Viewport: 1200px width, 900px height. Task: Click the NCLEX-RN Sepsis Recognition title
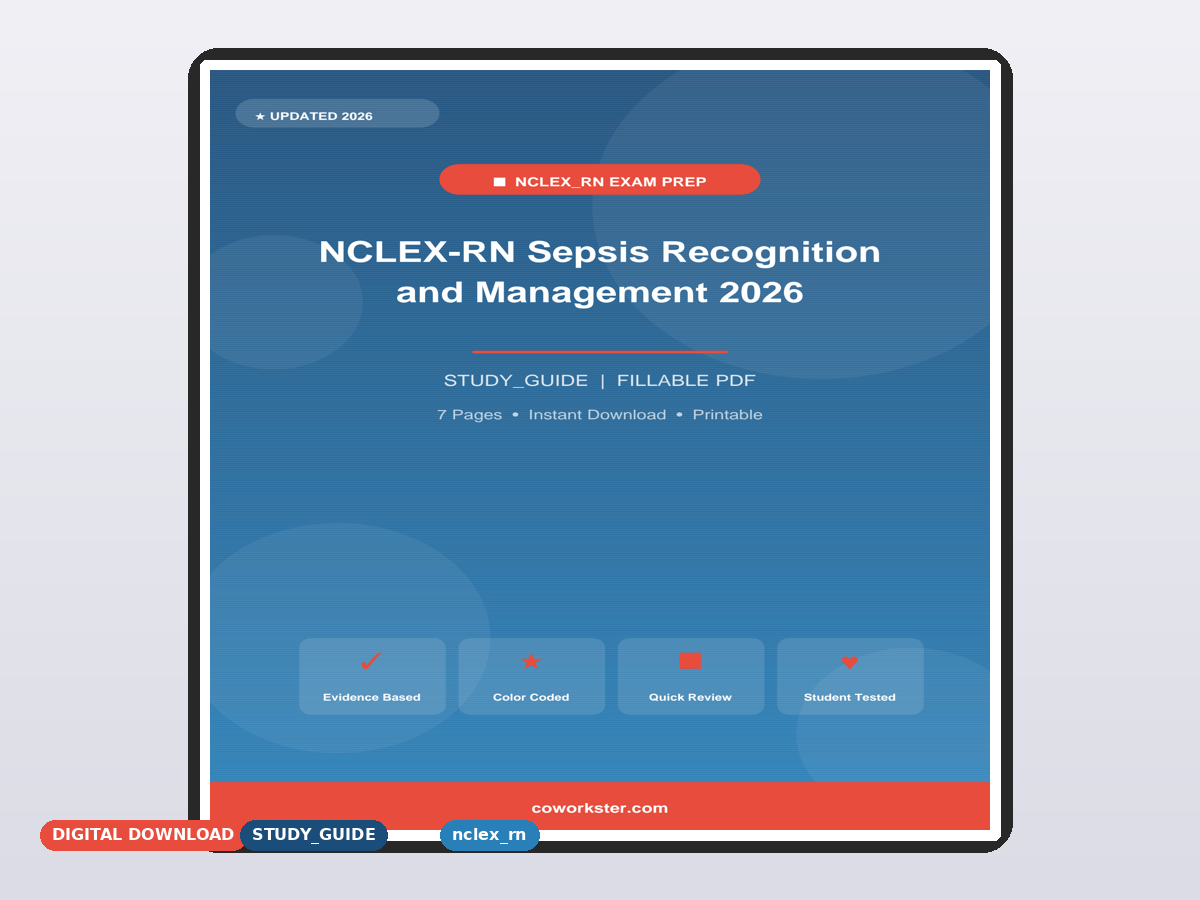click(x=600, y=271)
